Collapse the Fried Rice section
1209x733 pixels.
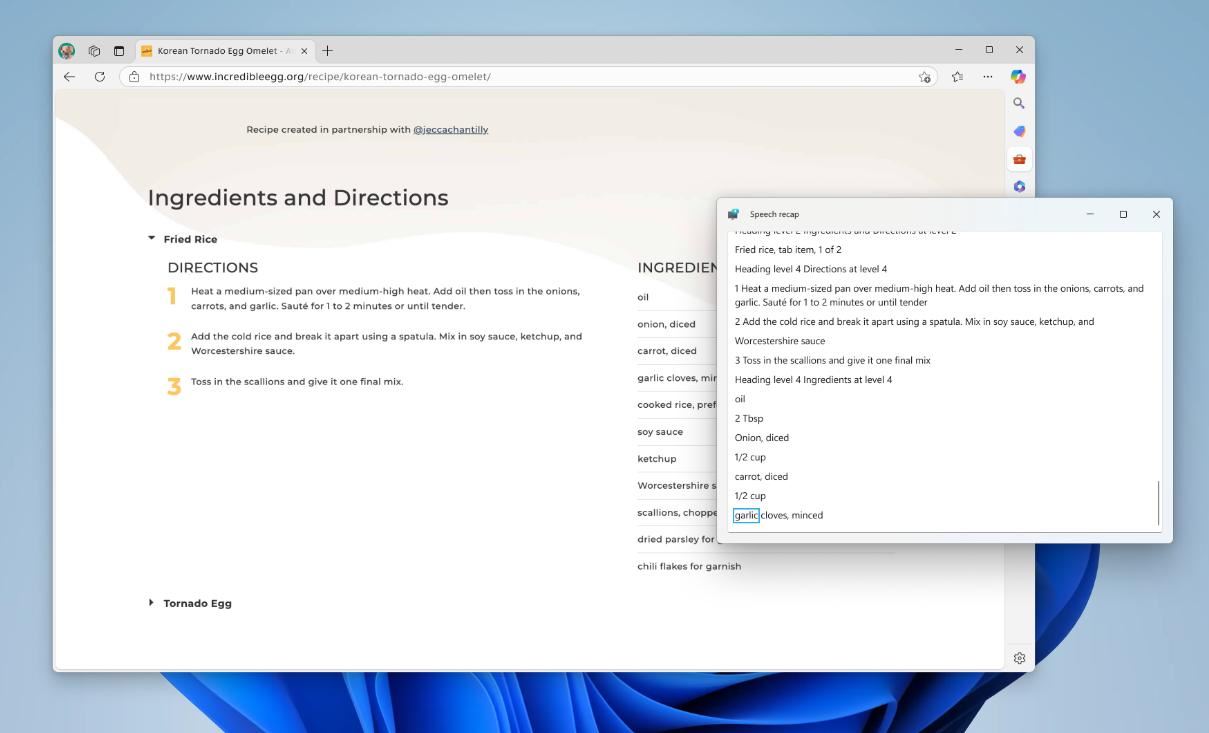(152, 239)
